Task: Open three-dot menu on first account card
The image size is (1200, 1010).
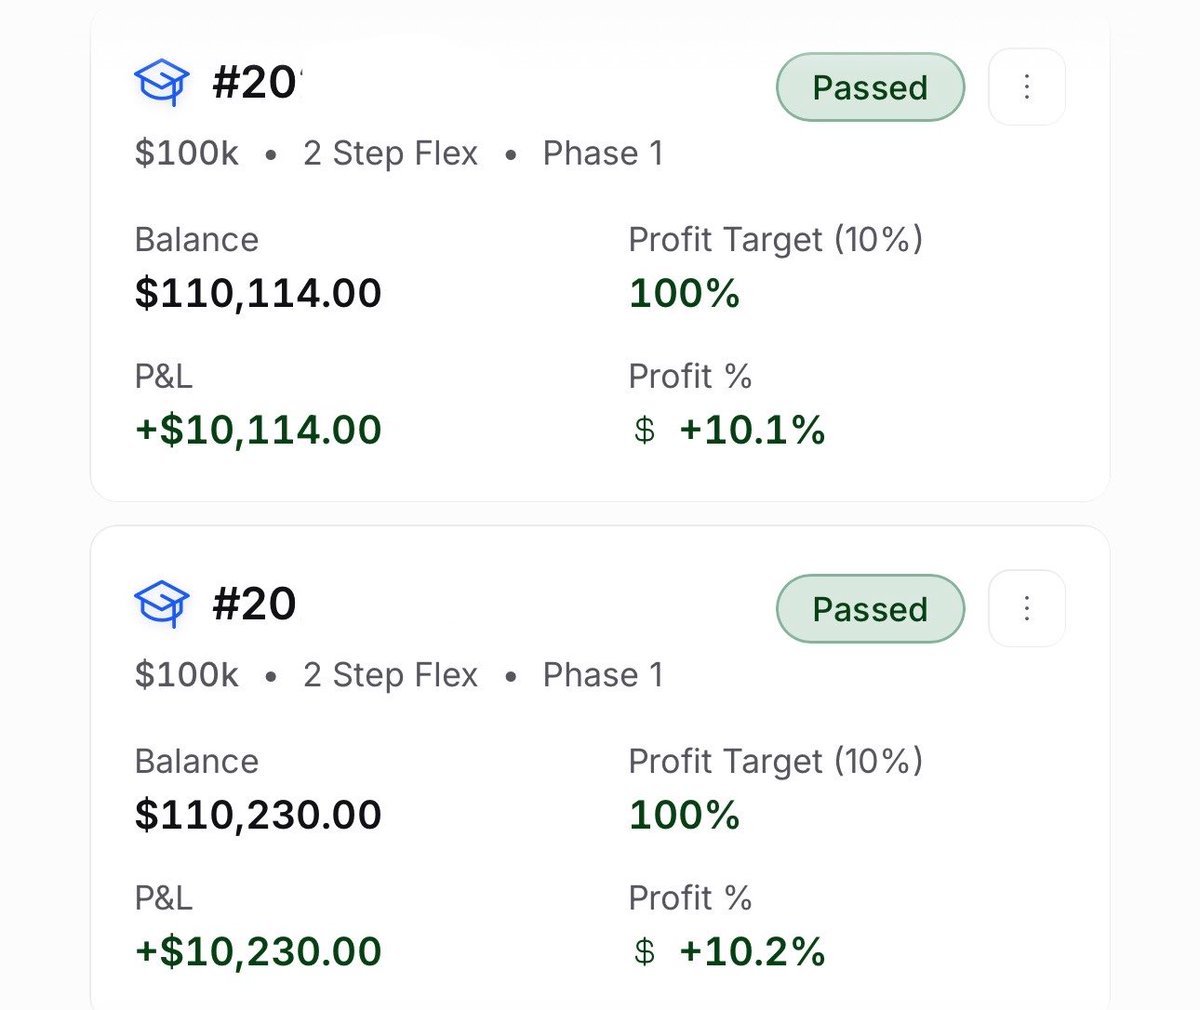Action: point(1027,87)
